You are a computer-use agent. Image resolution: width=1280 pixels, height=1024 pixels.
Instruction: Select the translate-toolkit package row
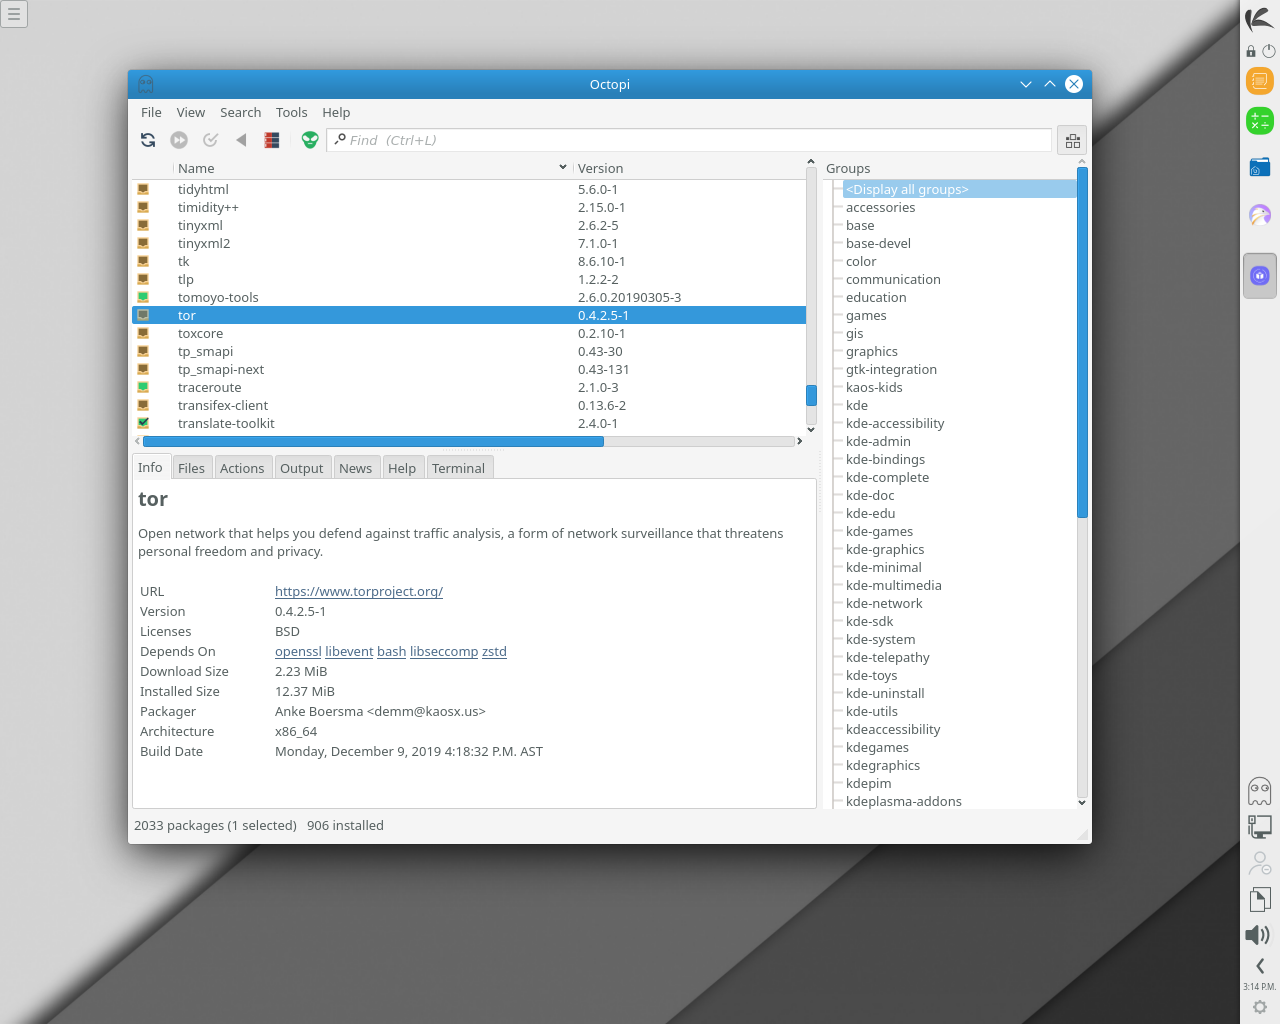(x=469, y=423)
